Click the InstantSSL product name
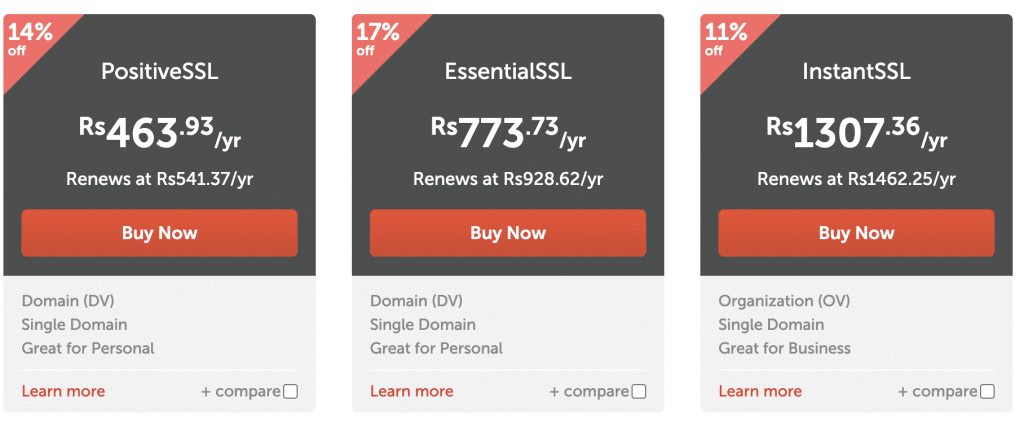The image size is (1024, 432). (x=856, y=72)
